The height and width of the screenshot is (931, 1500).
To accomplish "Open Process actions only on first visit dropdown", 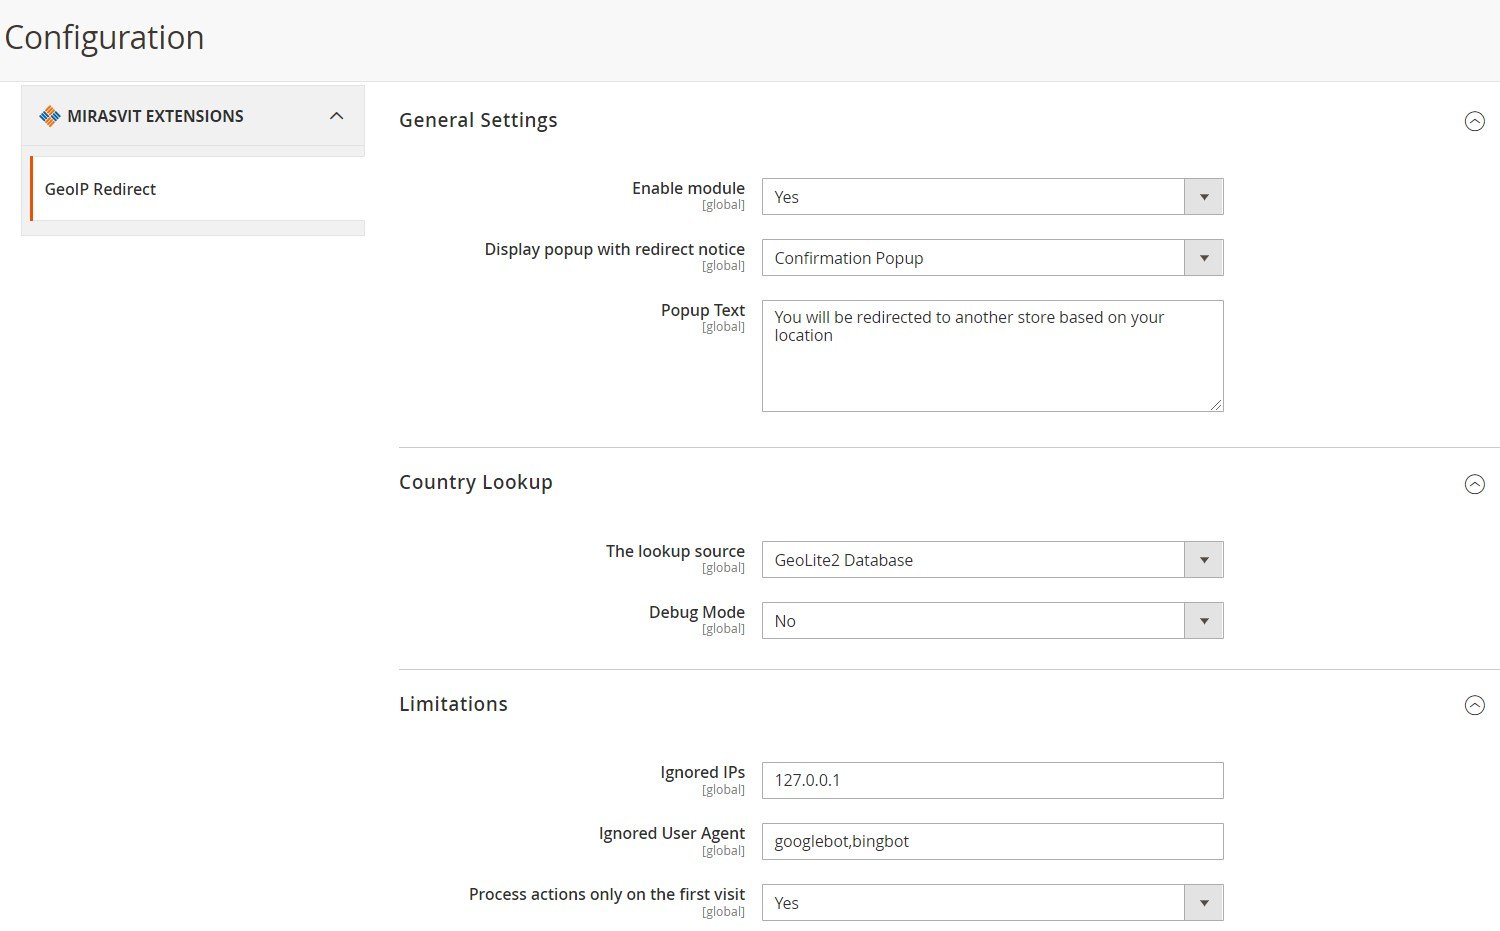I will 992,903.
